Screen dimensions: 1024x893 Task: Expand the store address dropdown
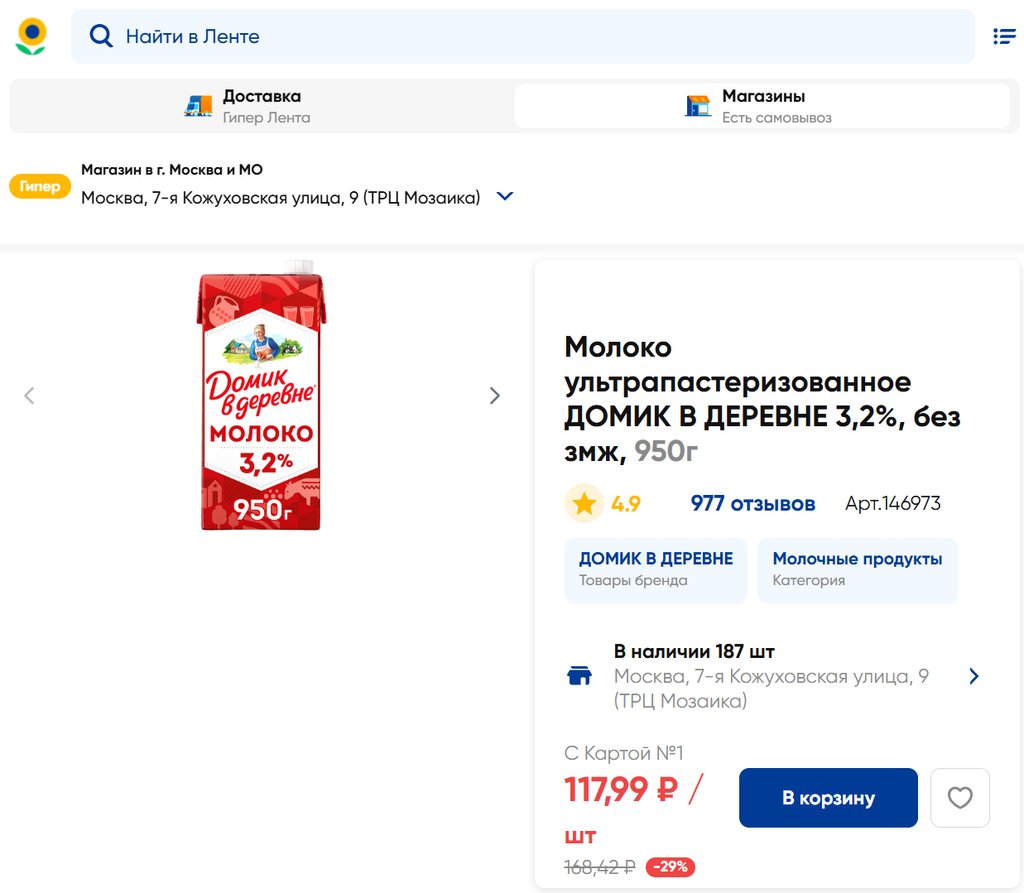coord(505,197)
